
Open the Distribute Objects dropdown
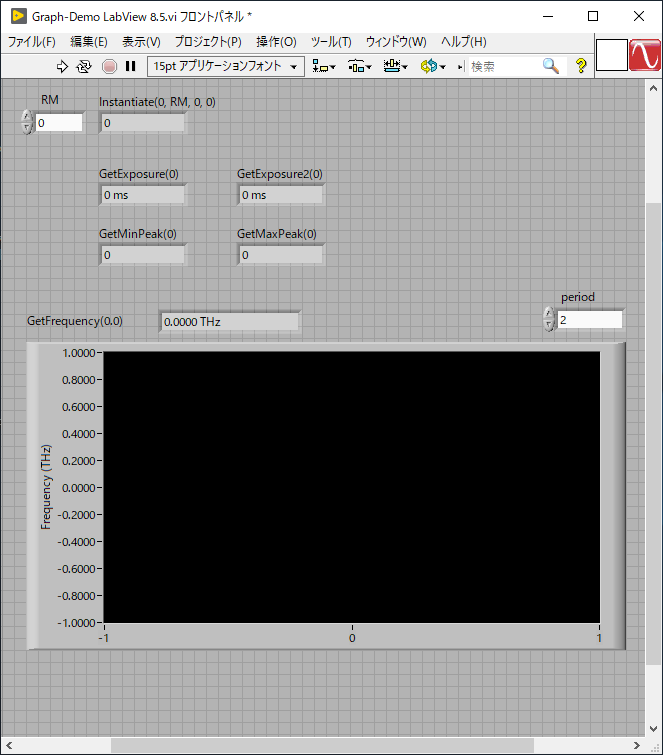[x=360, y=66]
